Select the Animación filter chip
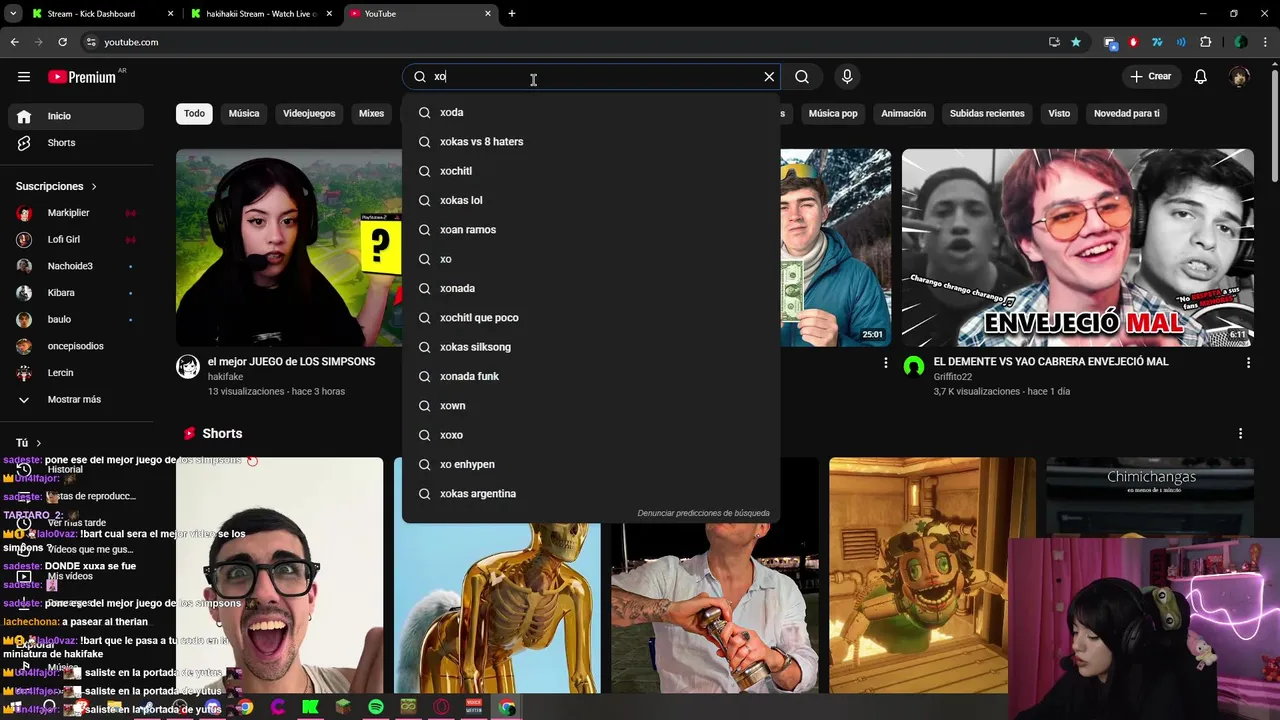The width and height of the screenshot is (1280, 720). coord(903,113)
